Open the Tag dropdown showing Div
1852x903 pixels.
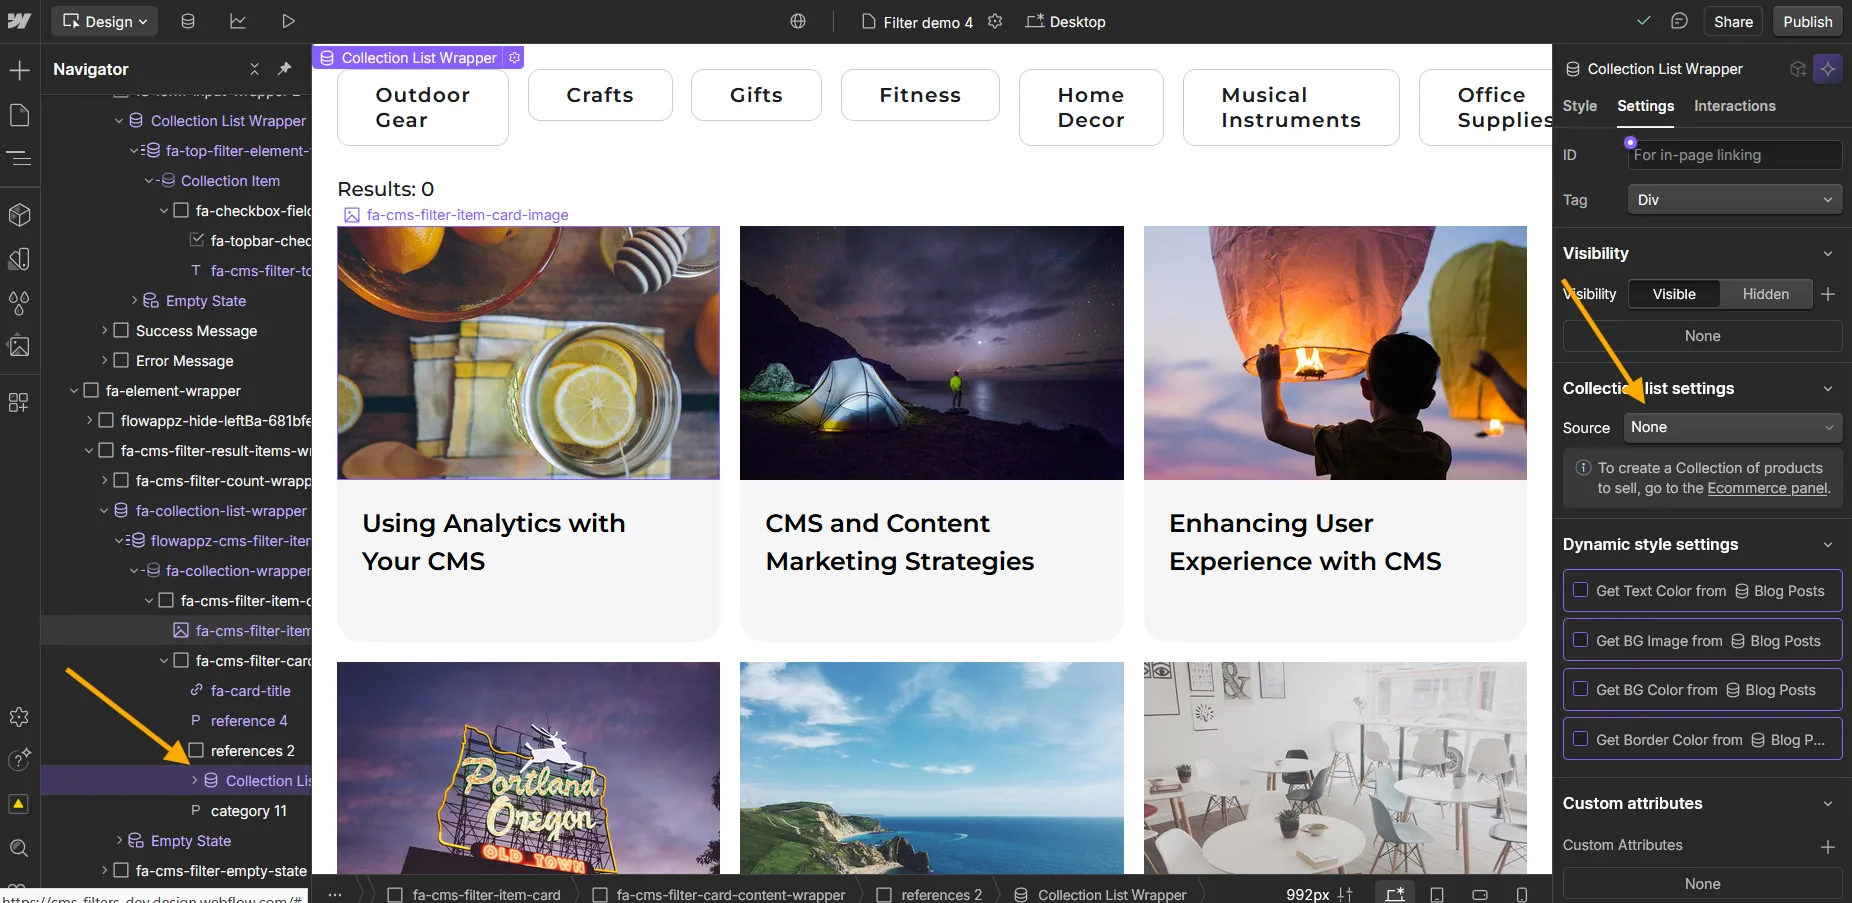1735,200
